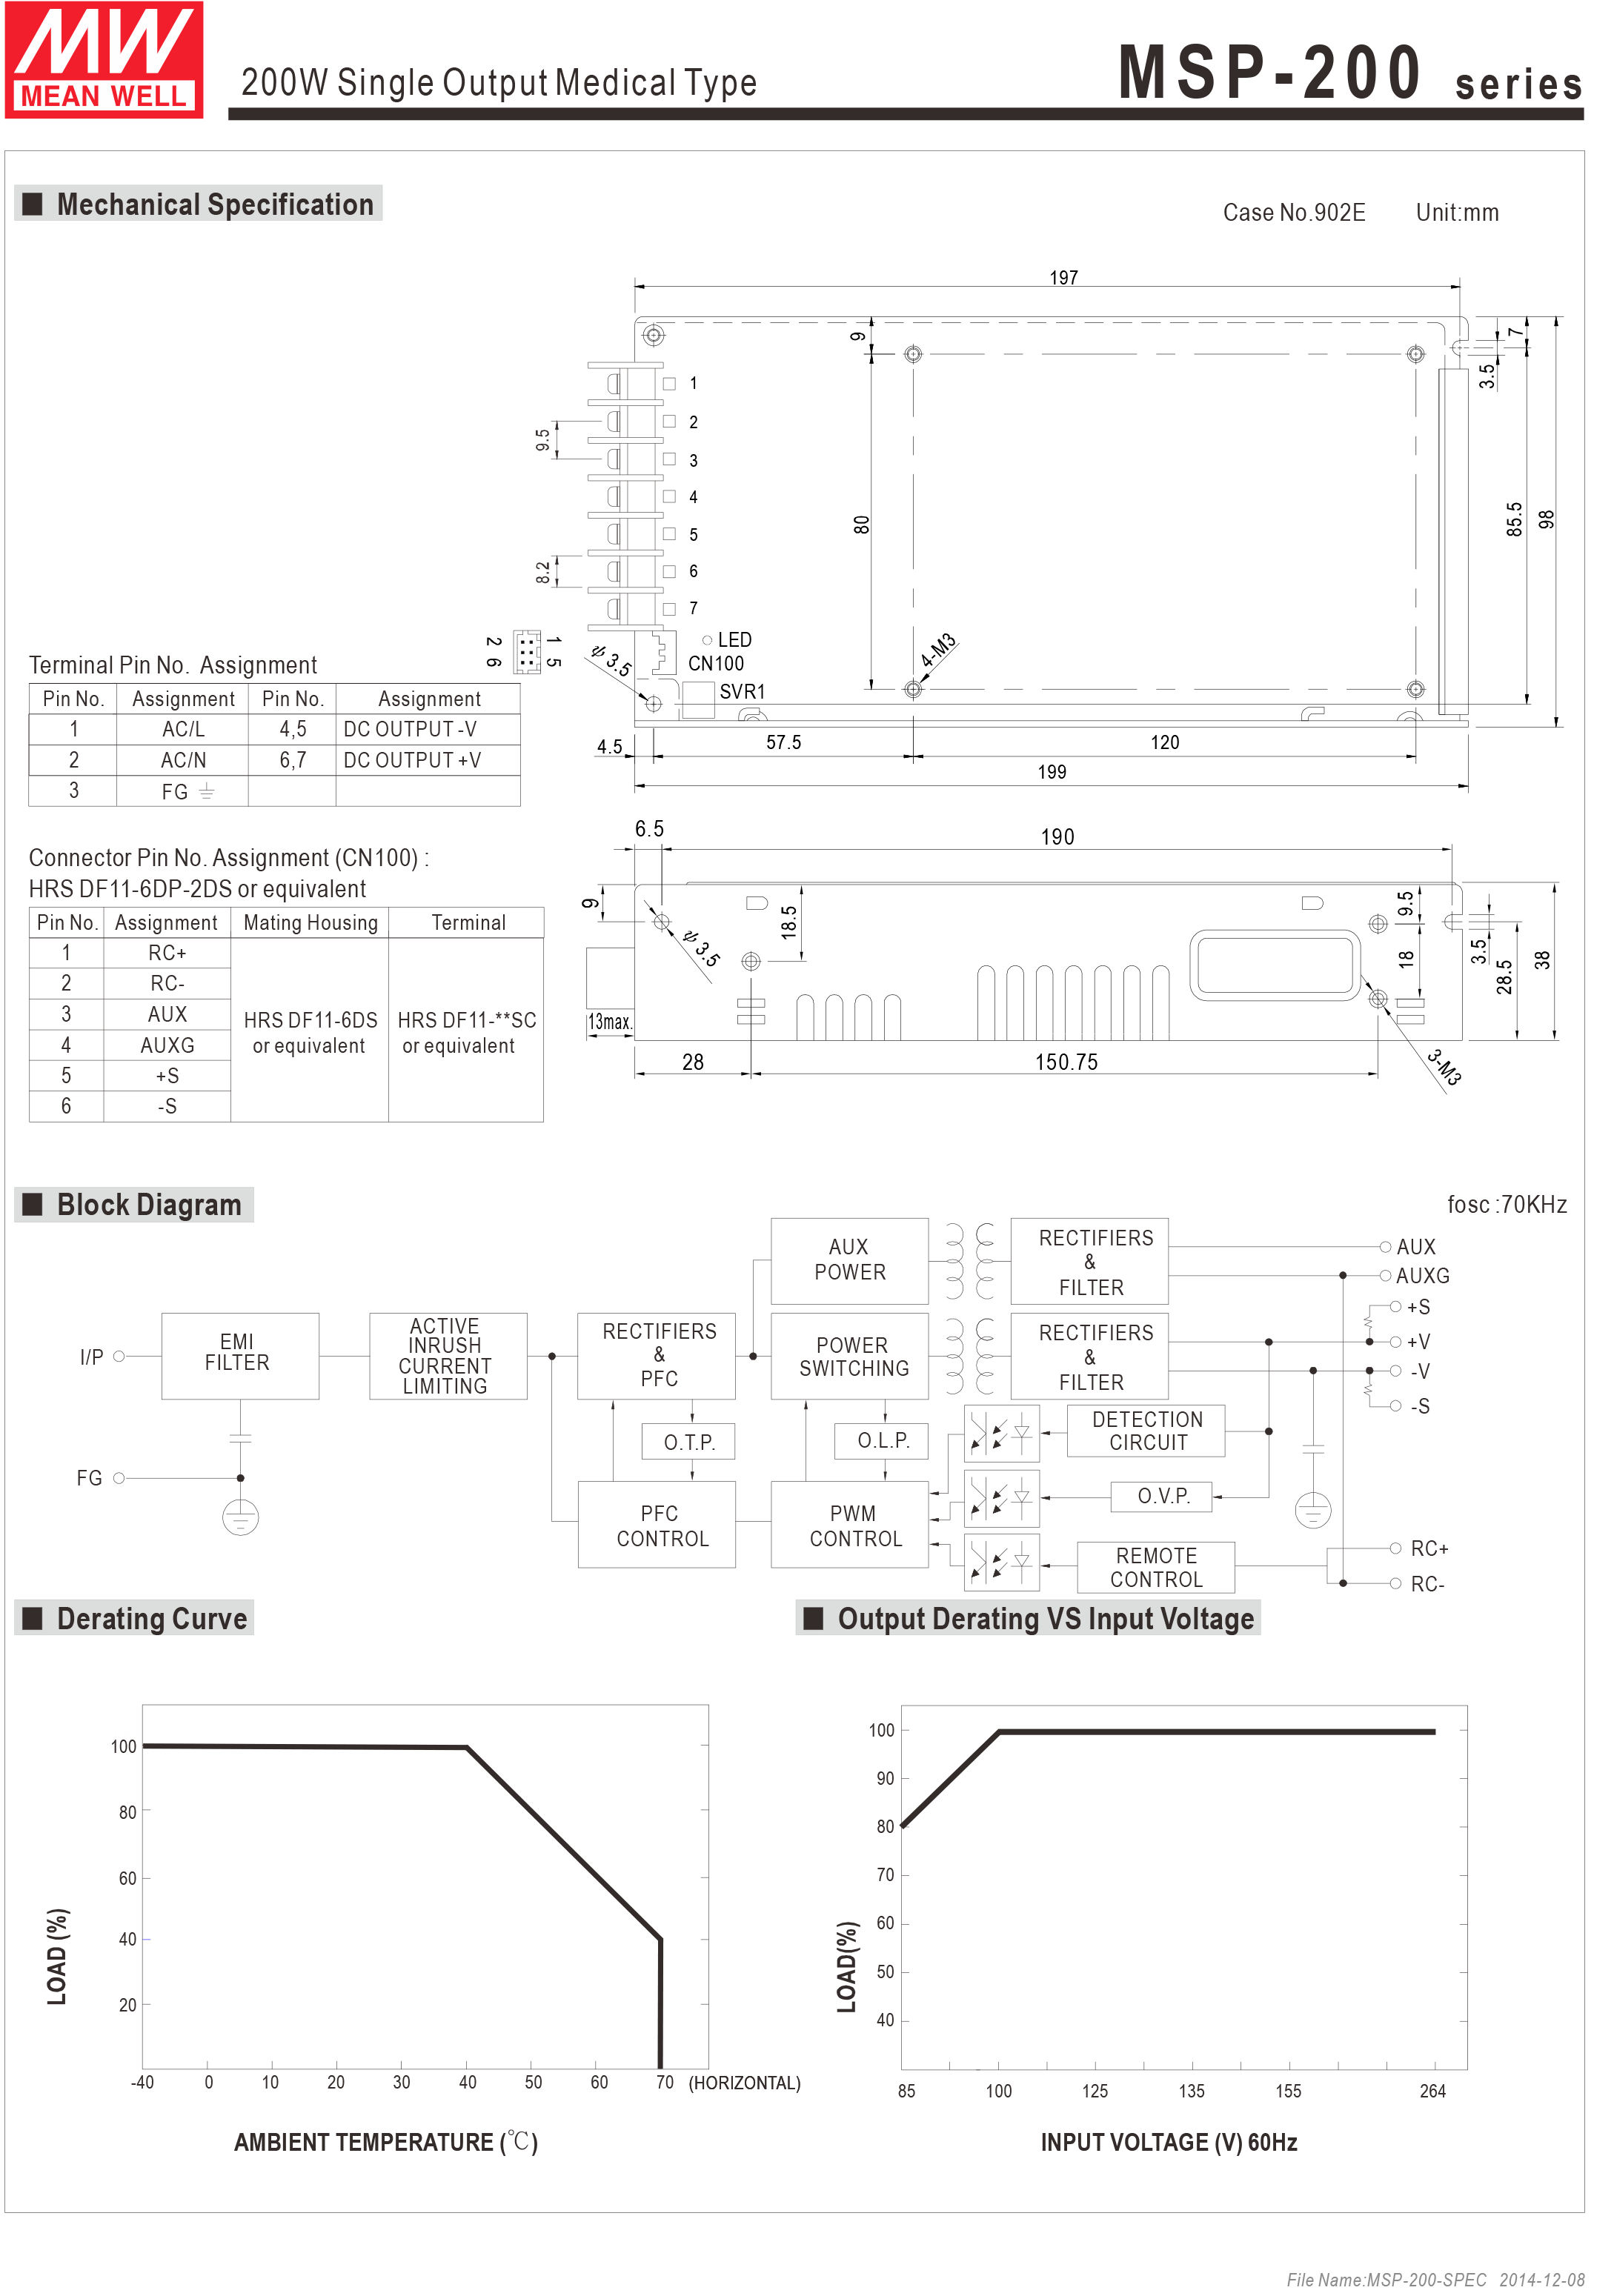
Task: Click the MEAN WELL logo
Action: pos(104,60)
